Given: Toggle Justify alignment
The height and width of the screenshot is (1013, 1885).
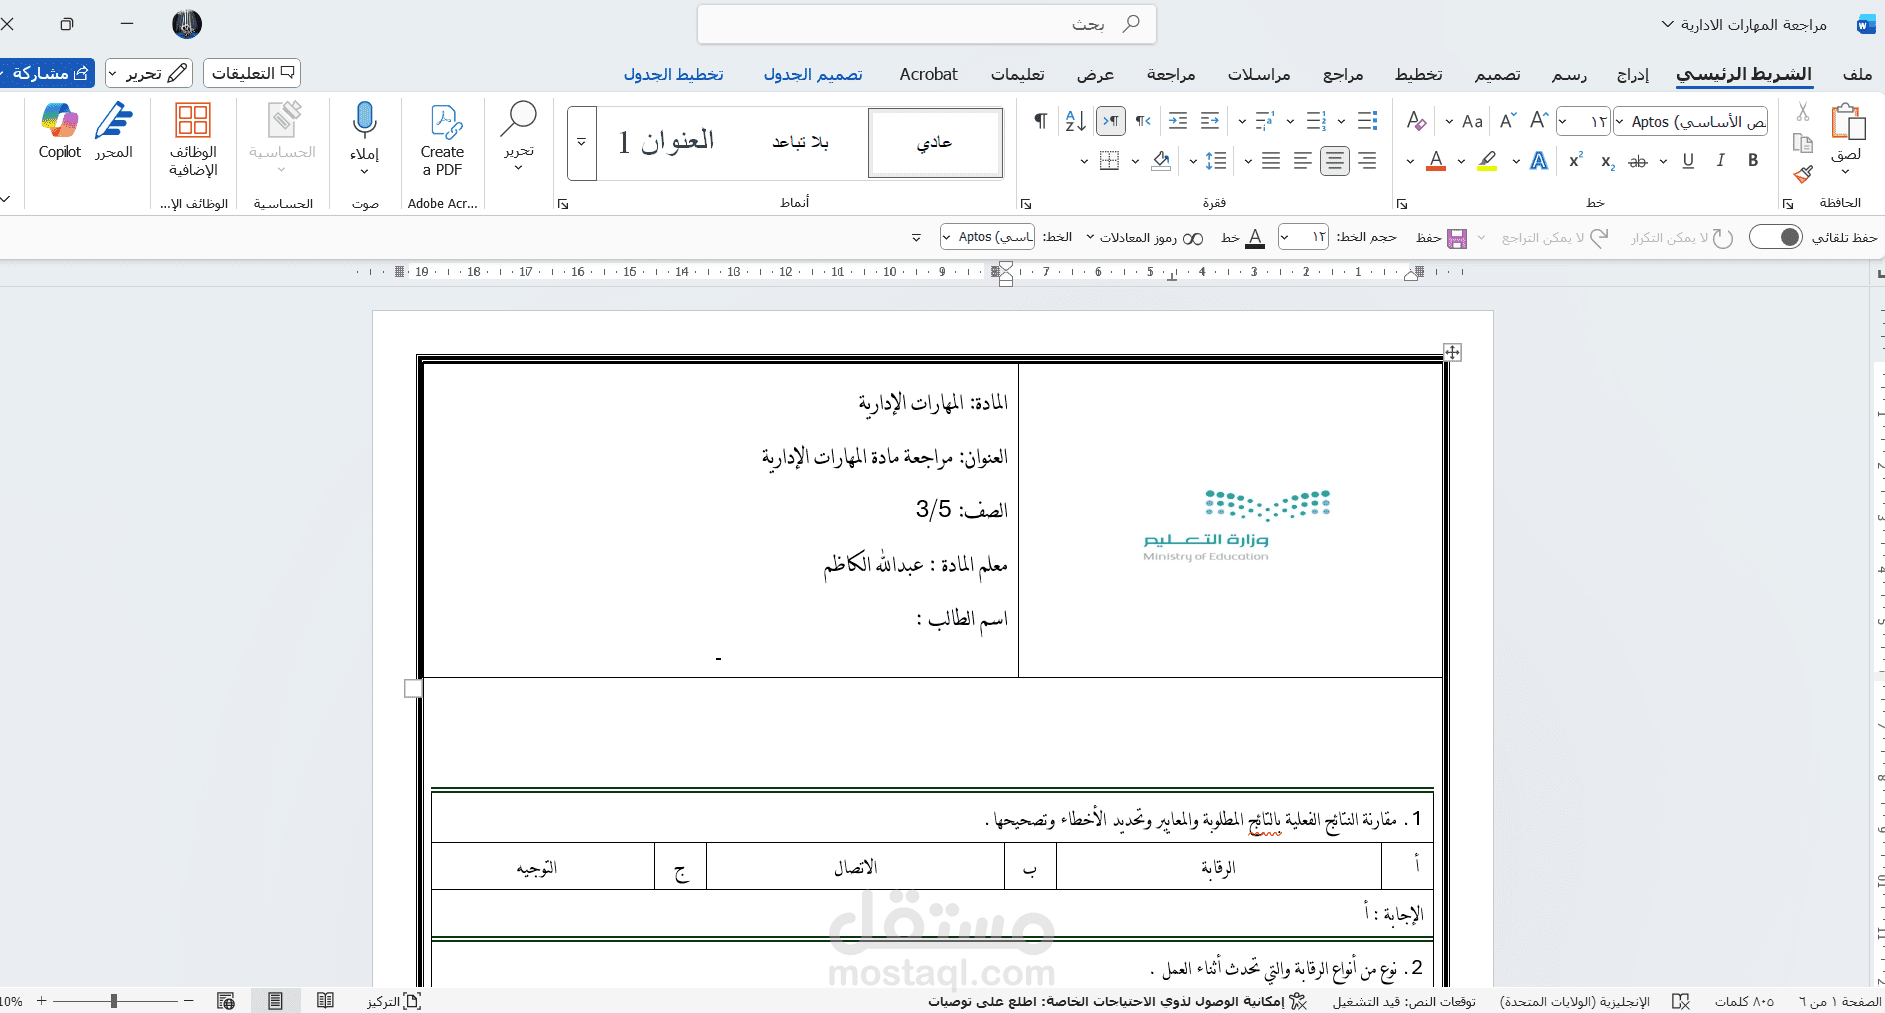Looking at the screenshot, I should pos(1271,161).
